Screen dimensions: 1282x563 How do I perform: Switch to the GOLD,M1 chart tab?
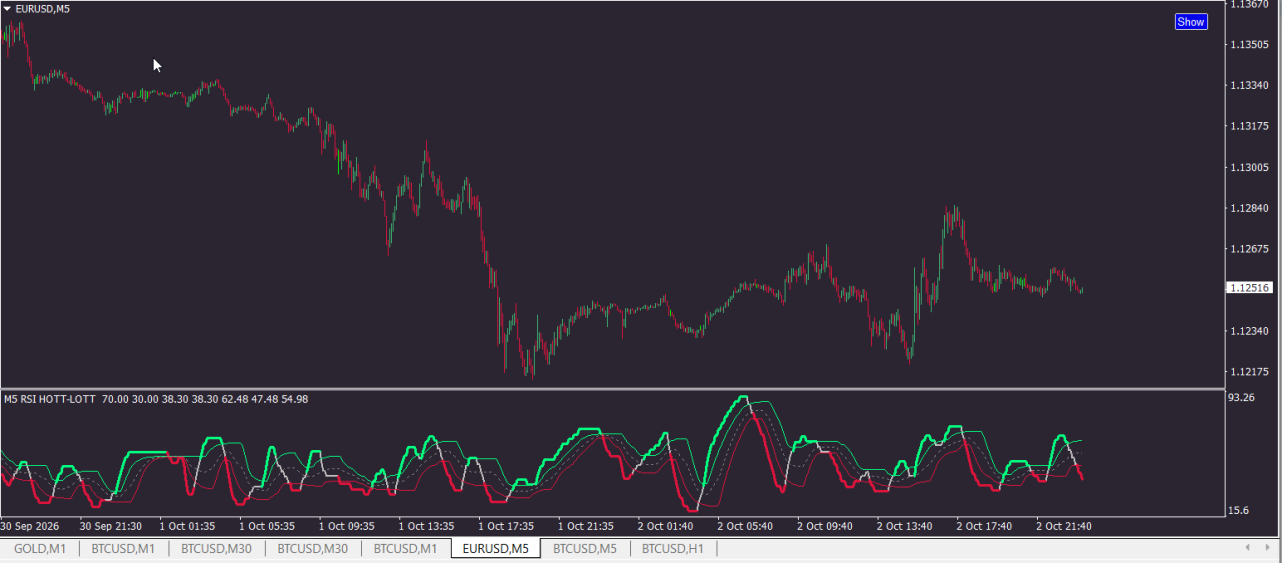click(40, 548)
